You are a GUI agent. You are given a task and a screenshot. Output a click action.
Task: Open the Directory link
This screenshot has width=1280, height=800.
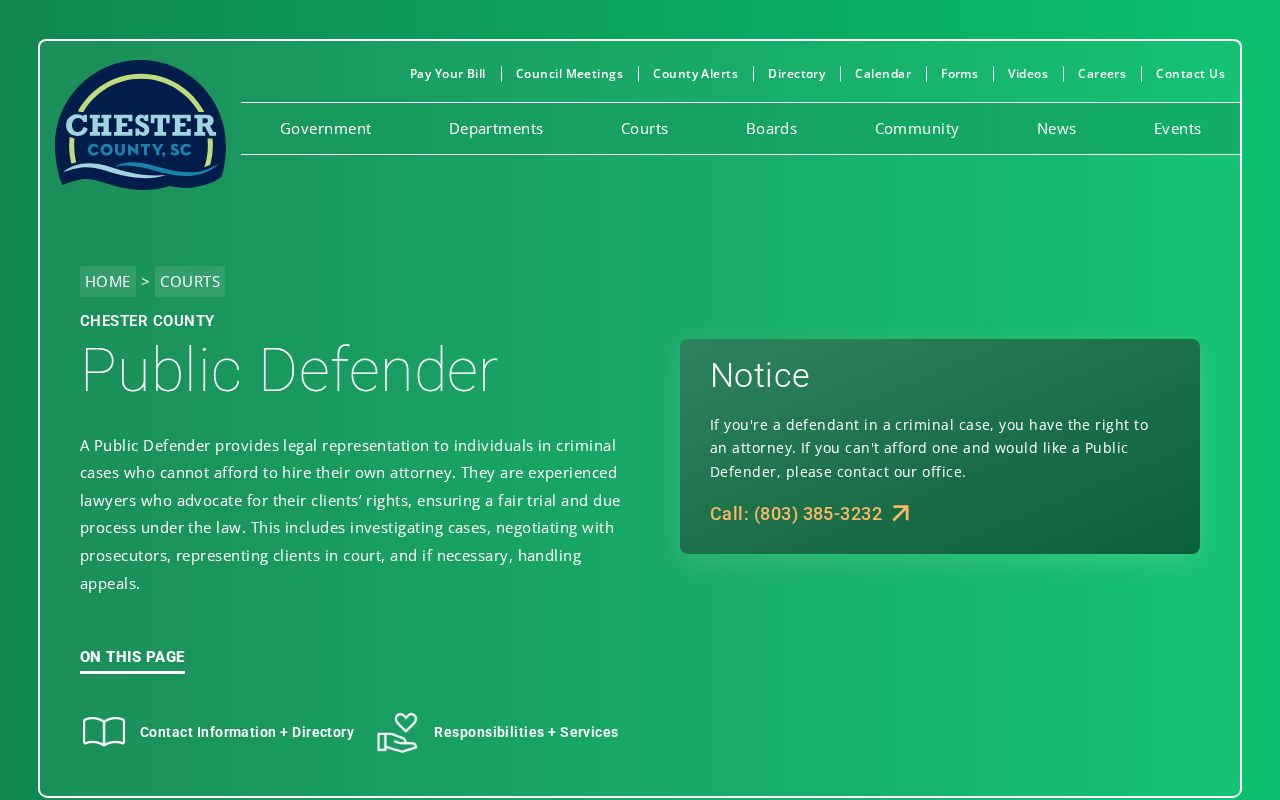(797, 74)
